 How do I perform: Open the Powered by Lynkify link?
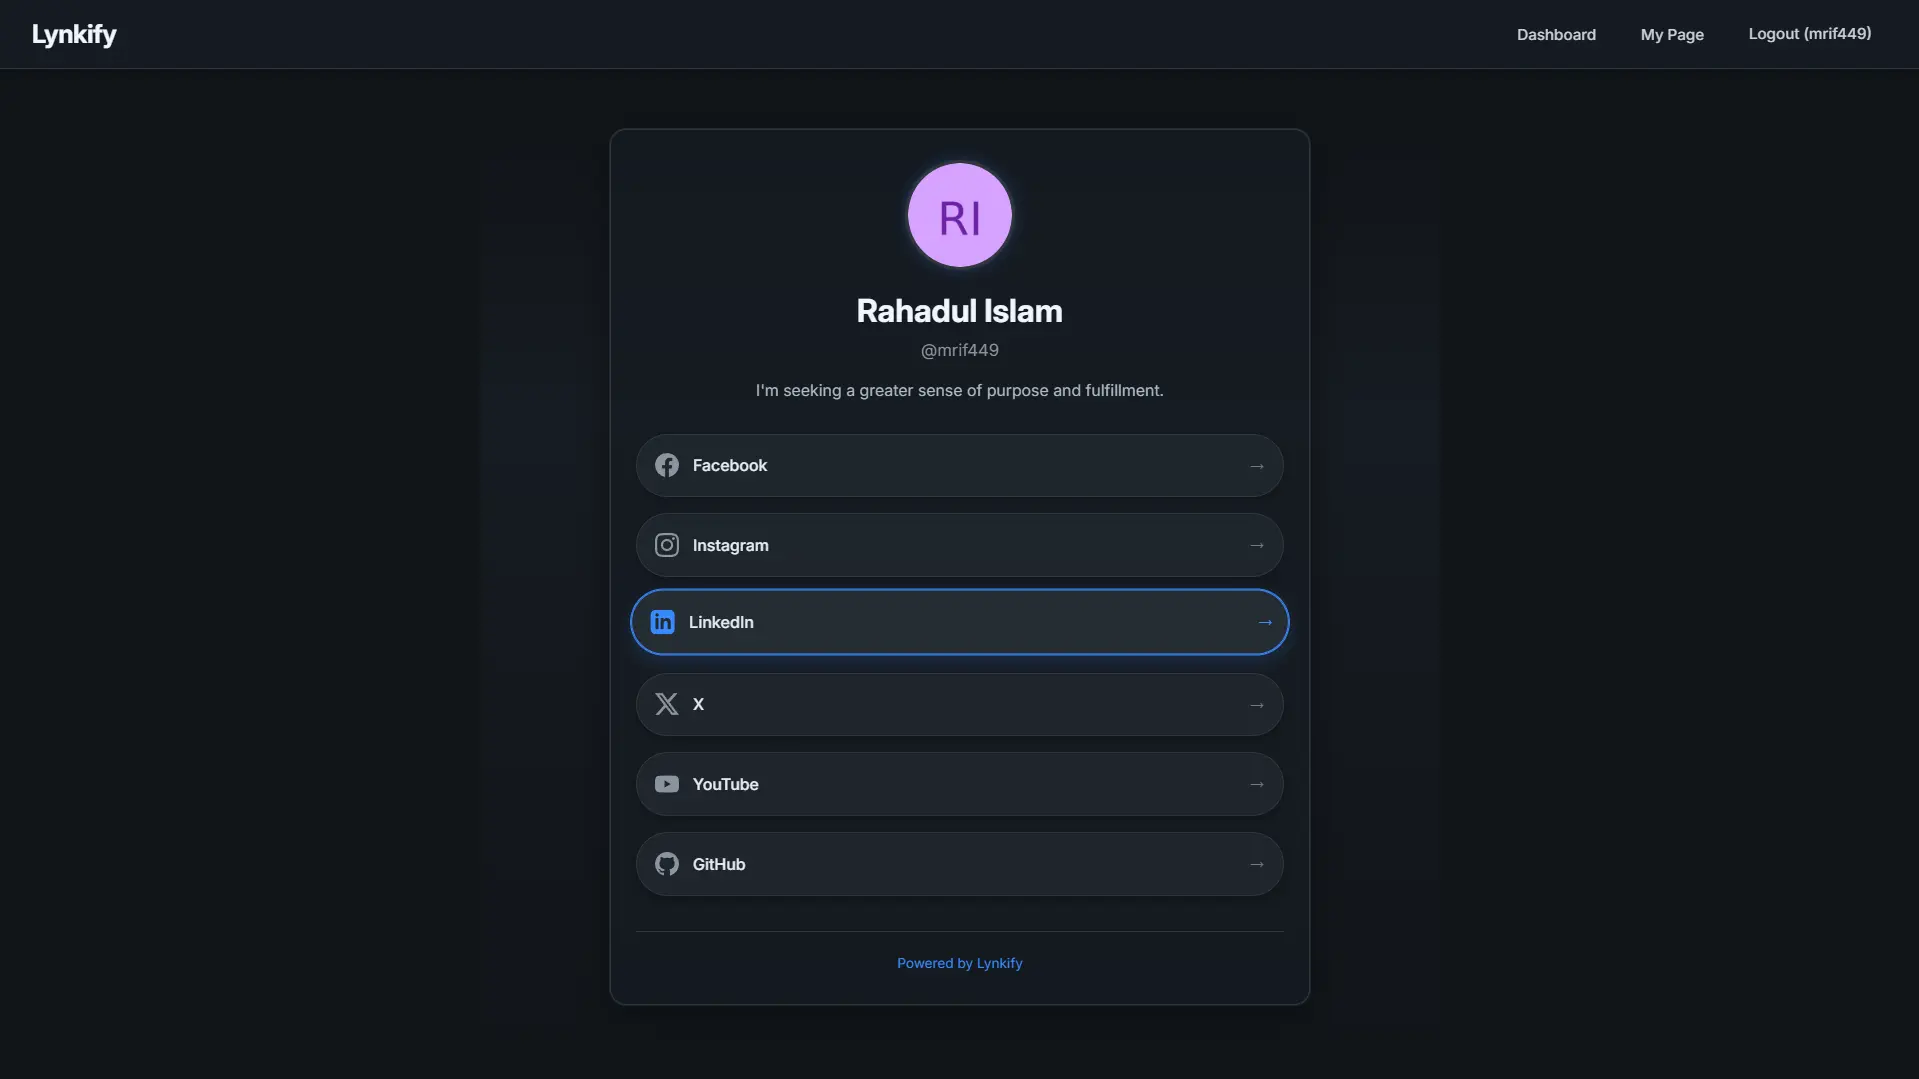point(959,963)
